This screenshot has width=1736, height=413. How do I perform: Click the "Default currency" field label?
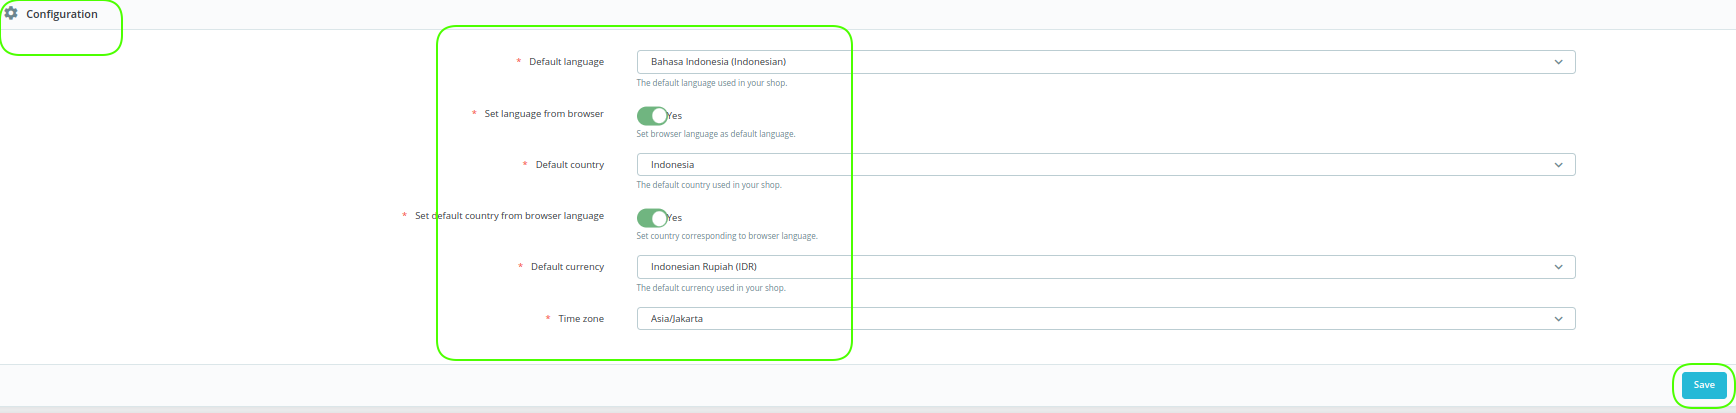pyautogui.click(x=567, y=267)
